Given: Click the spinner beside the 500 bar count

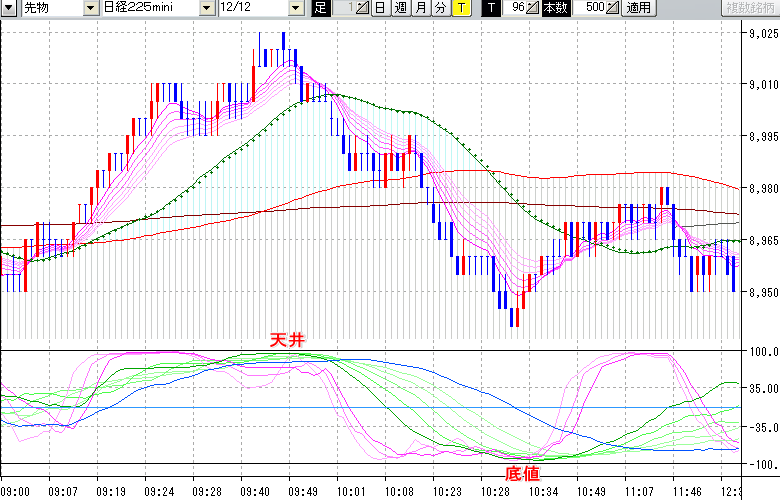Looking at the screenshot, I should [612, 8].
